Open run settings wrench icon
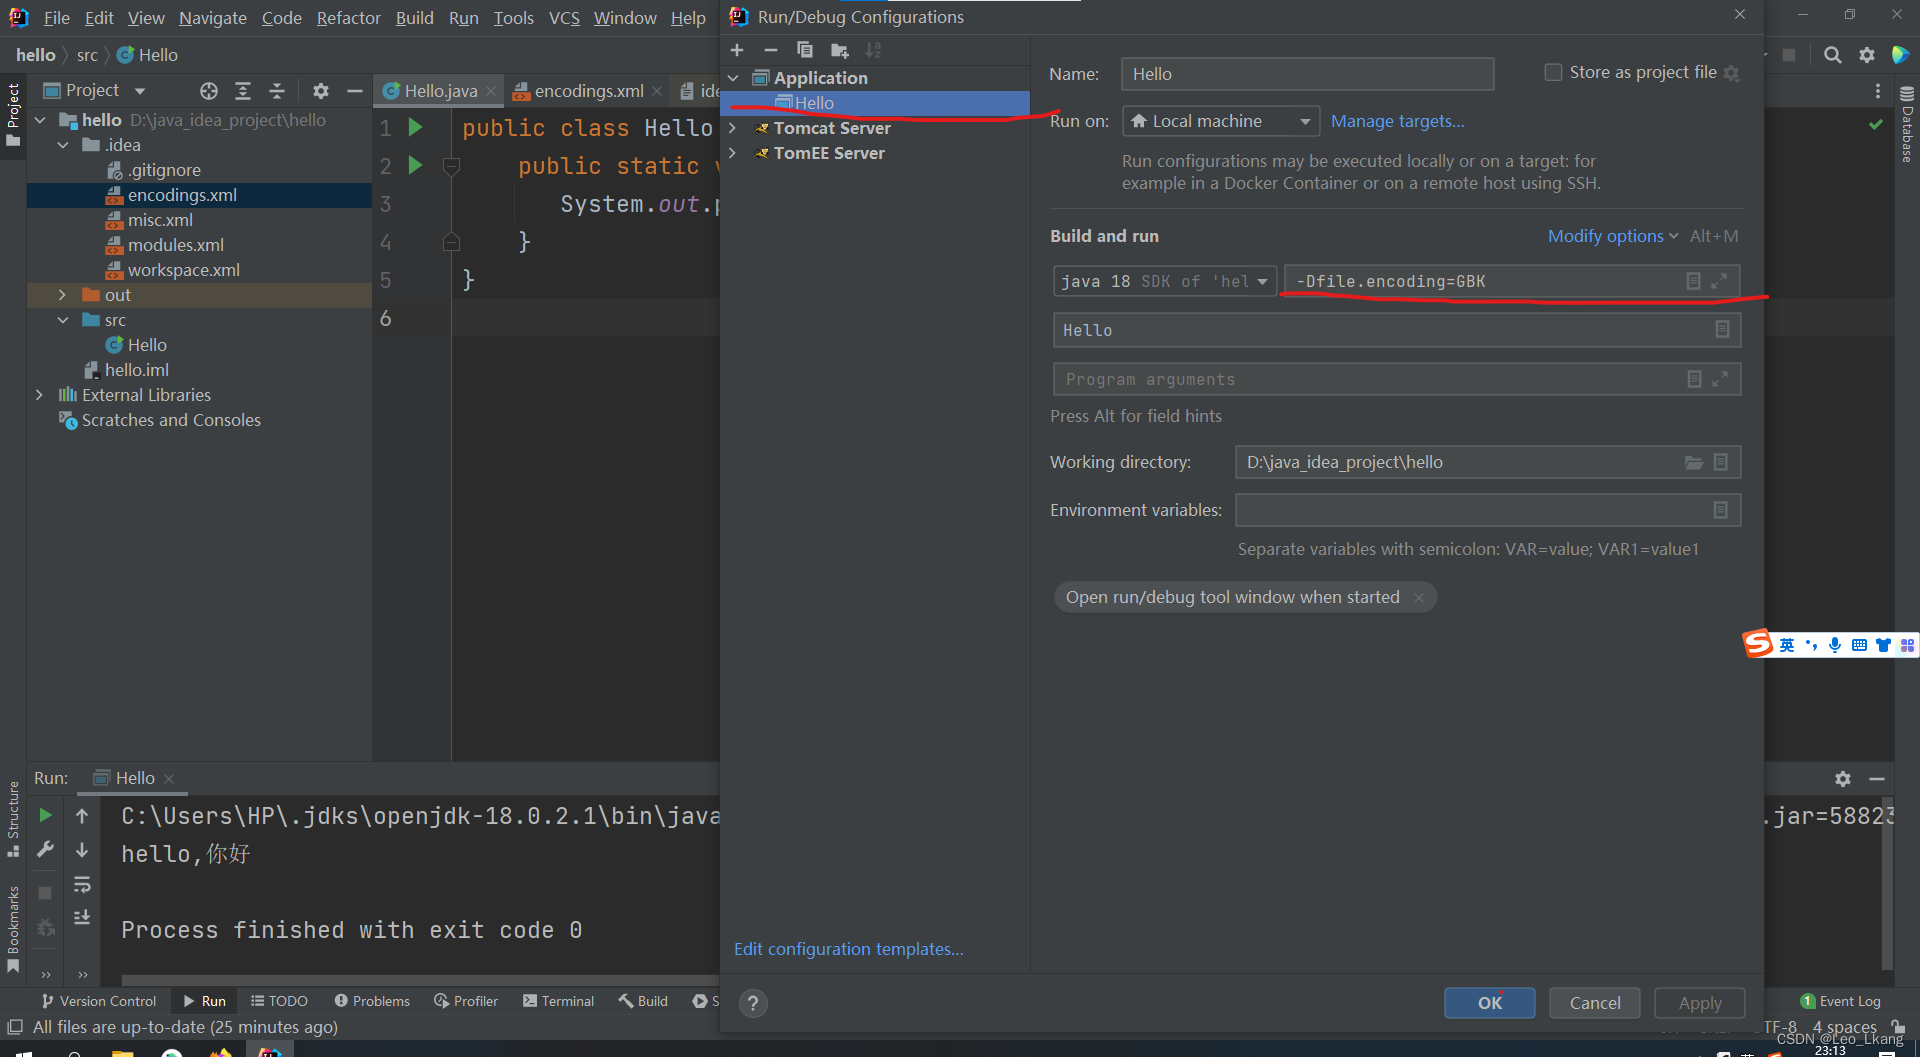Image resolution: width=1920 pixels, height=1057 pixels. click(x=45, y=850)
